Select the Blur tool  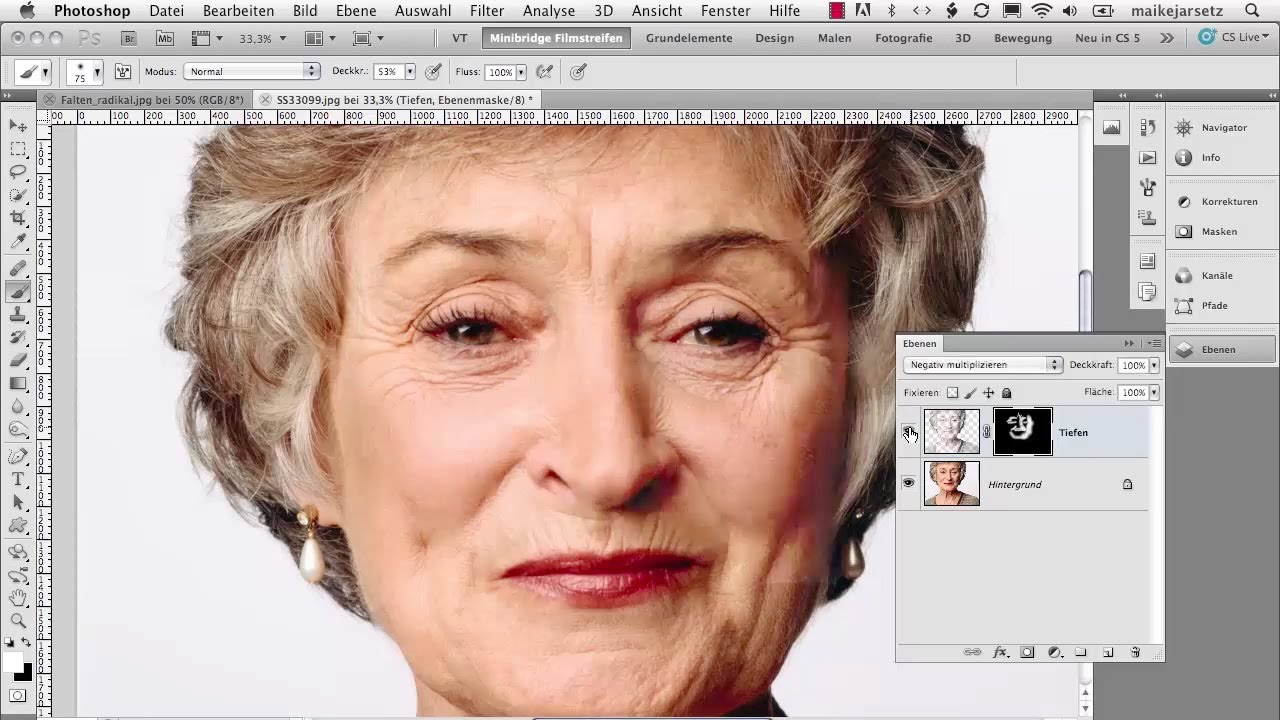click(18, 407)
